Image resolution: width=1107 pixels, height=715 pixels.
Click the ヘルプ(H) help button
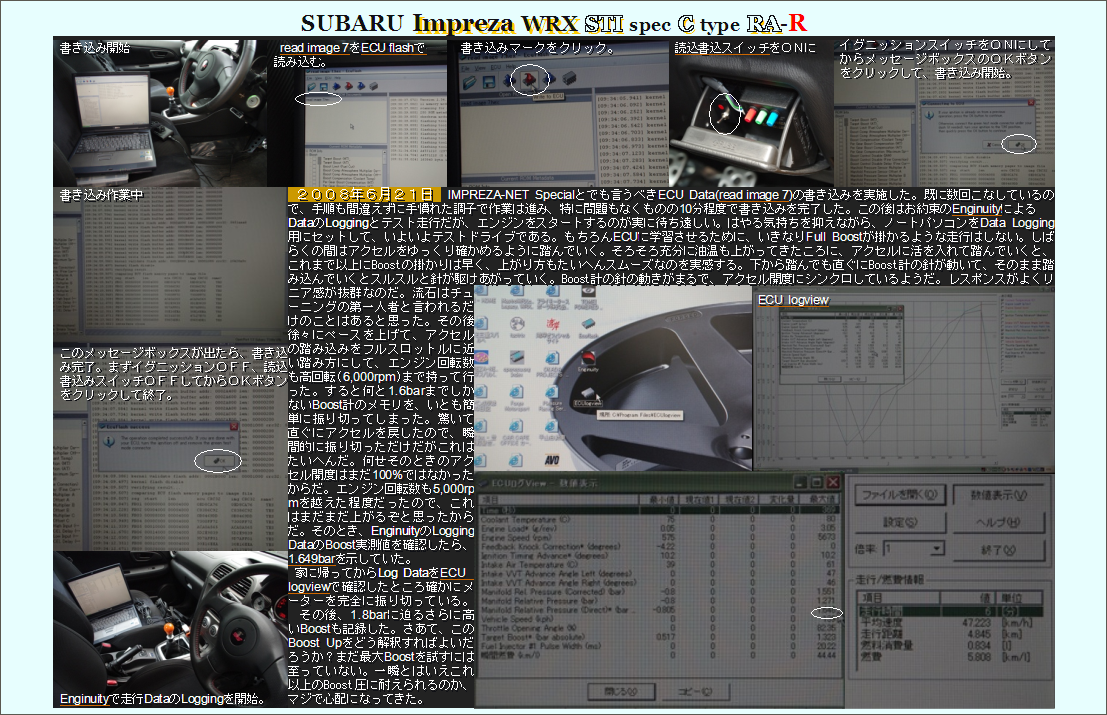[x=999, y=522]
